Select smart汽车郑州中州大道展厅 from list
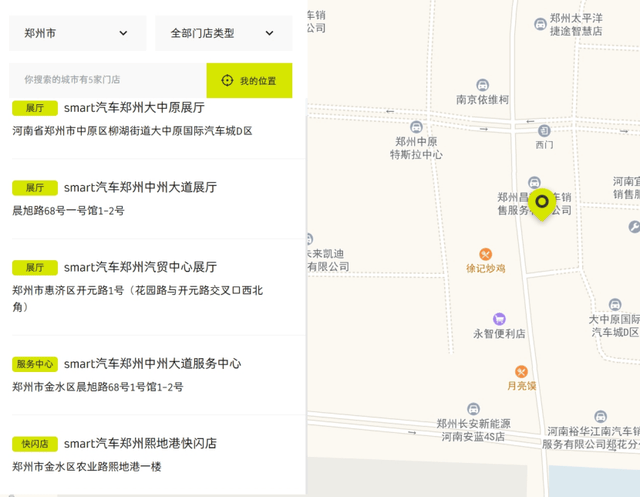This screenshot has height=497, width=640. coord(140,187)
